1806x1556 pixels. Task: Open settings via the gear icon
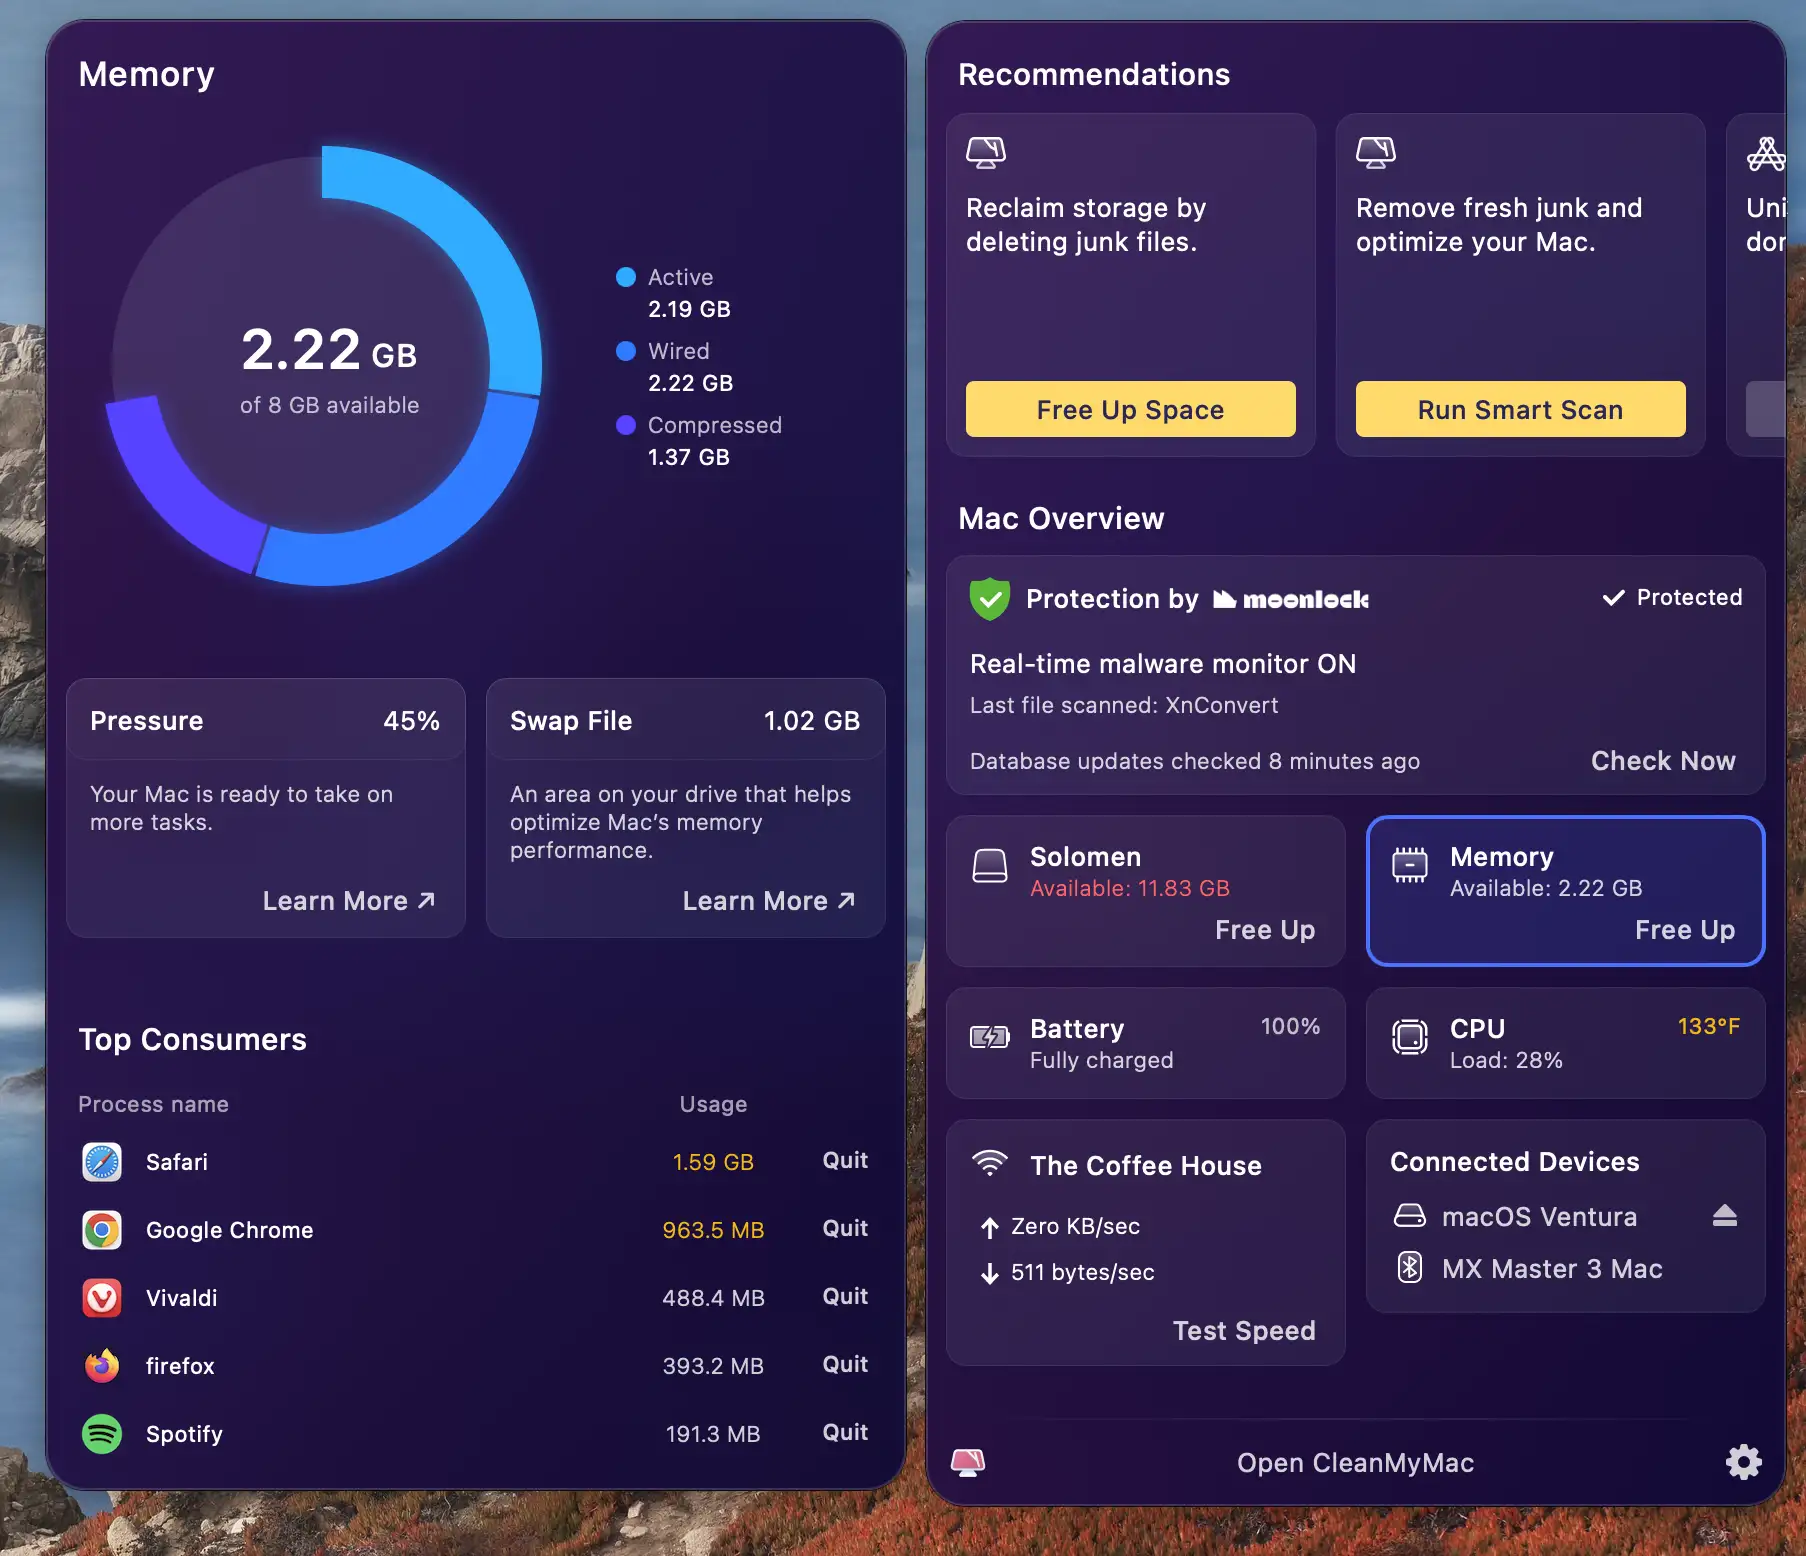1743,1462
